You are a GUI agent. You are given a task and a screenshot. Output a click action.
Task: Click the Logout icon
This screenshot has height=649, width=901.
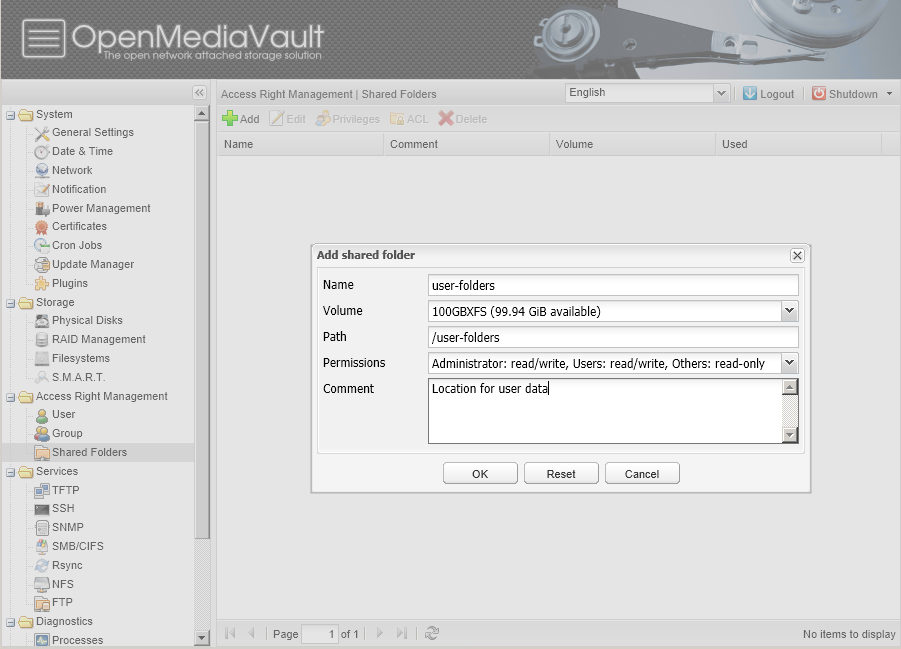click(750, 93)
